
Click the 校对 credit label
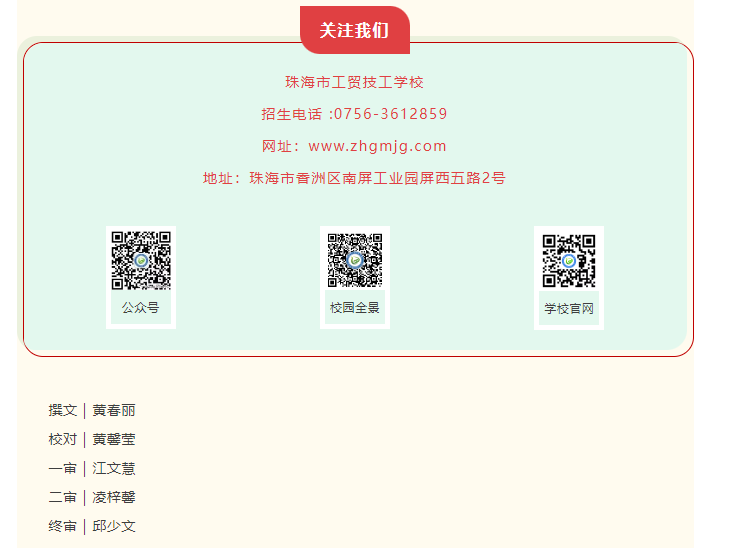tap(62, 439)
